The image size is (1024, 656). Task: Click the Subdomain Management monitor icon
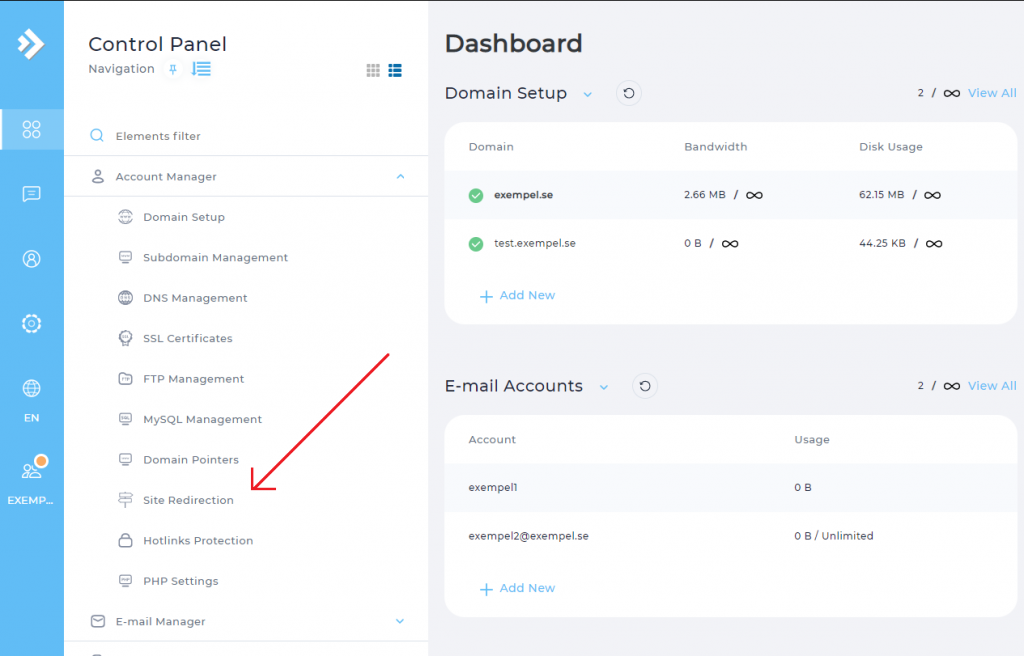tap(125, 257)
